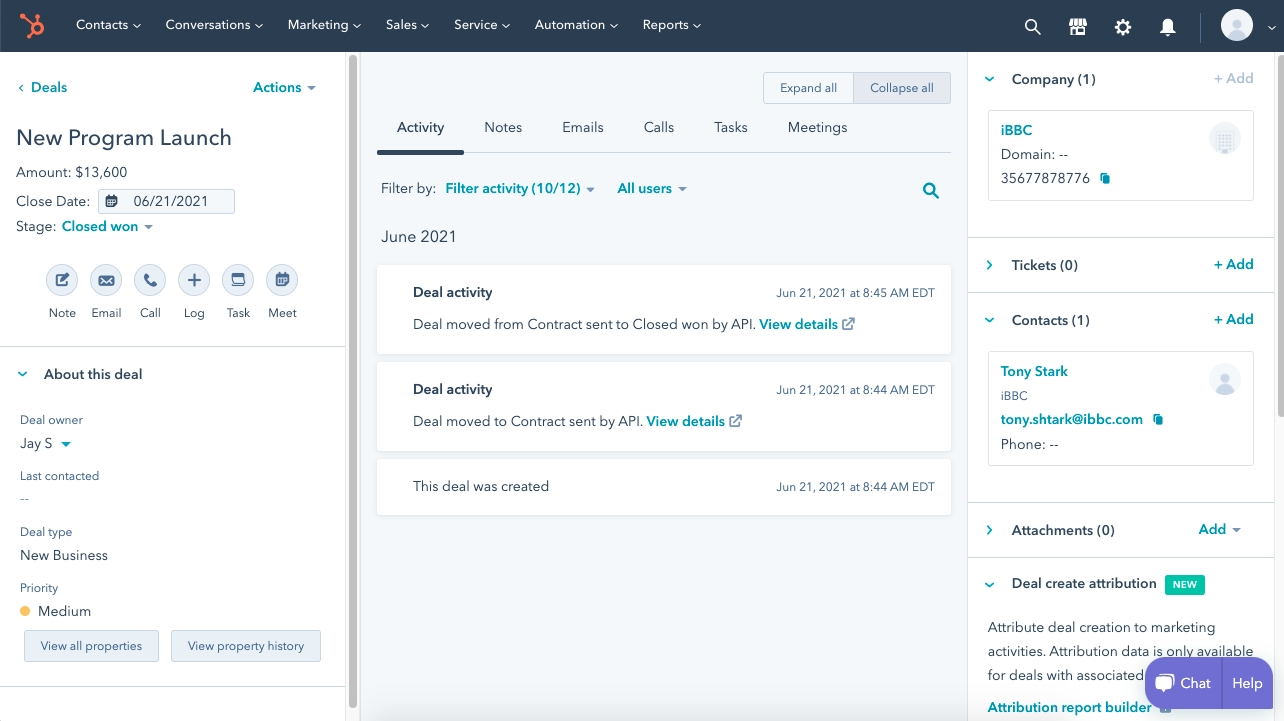Click the Close Date field 06/21/2021
Viewport: 1284px width, 721px height.
tap(166, 201)
